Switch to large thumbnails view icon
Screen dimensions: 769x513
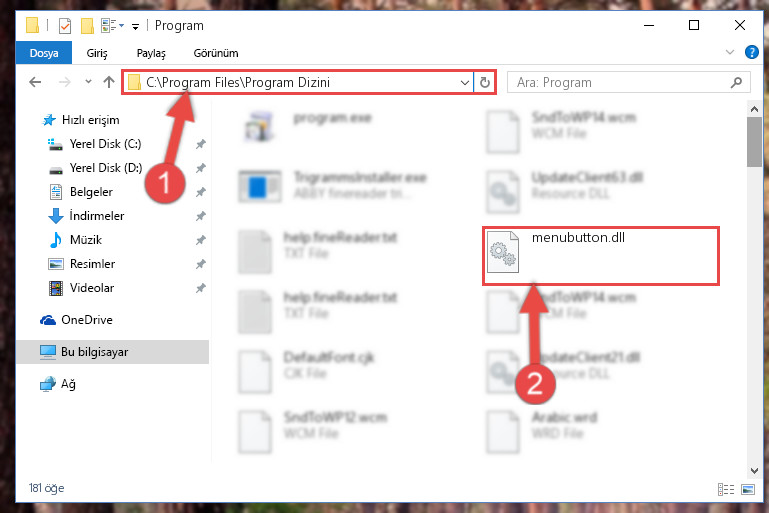click(748, 489)
